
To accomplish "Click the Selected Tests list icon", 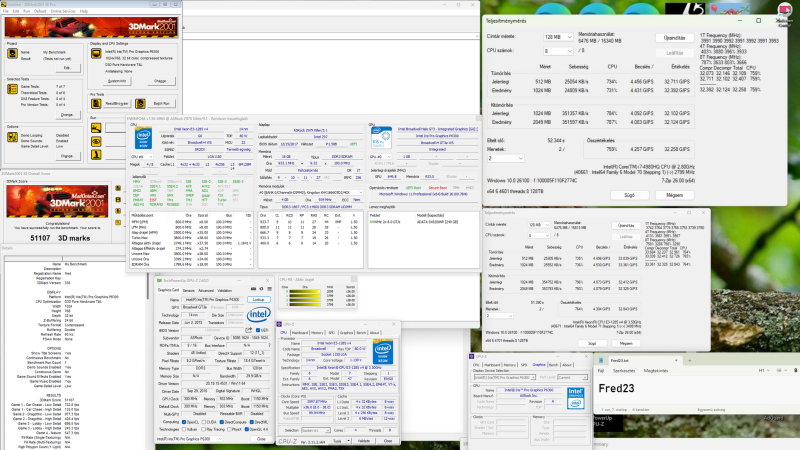I will coord(12,89).
